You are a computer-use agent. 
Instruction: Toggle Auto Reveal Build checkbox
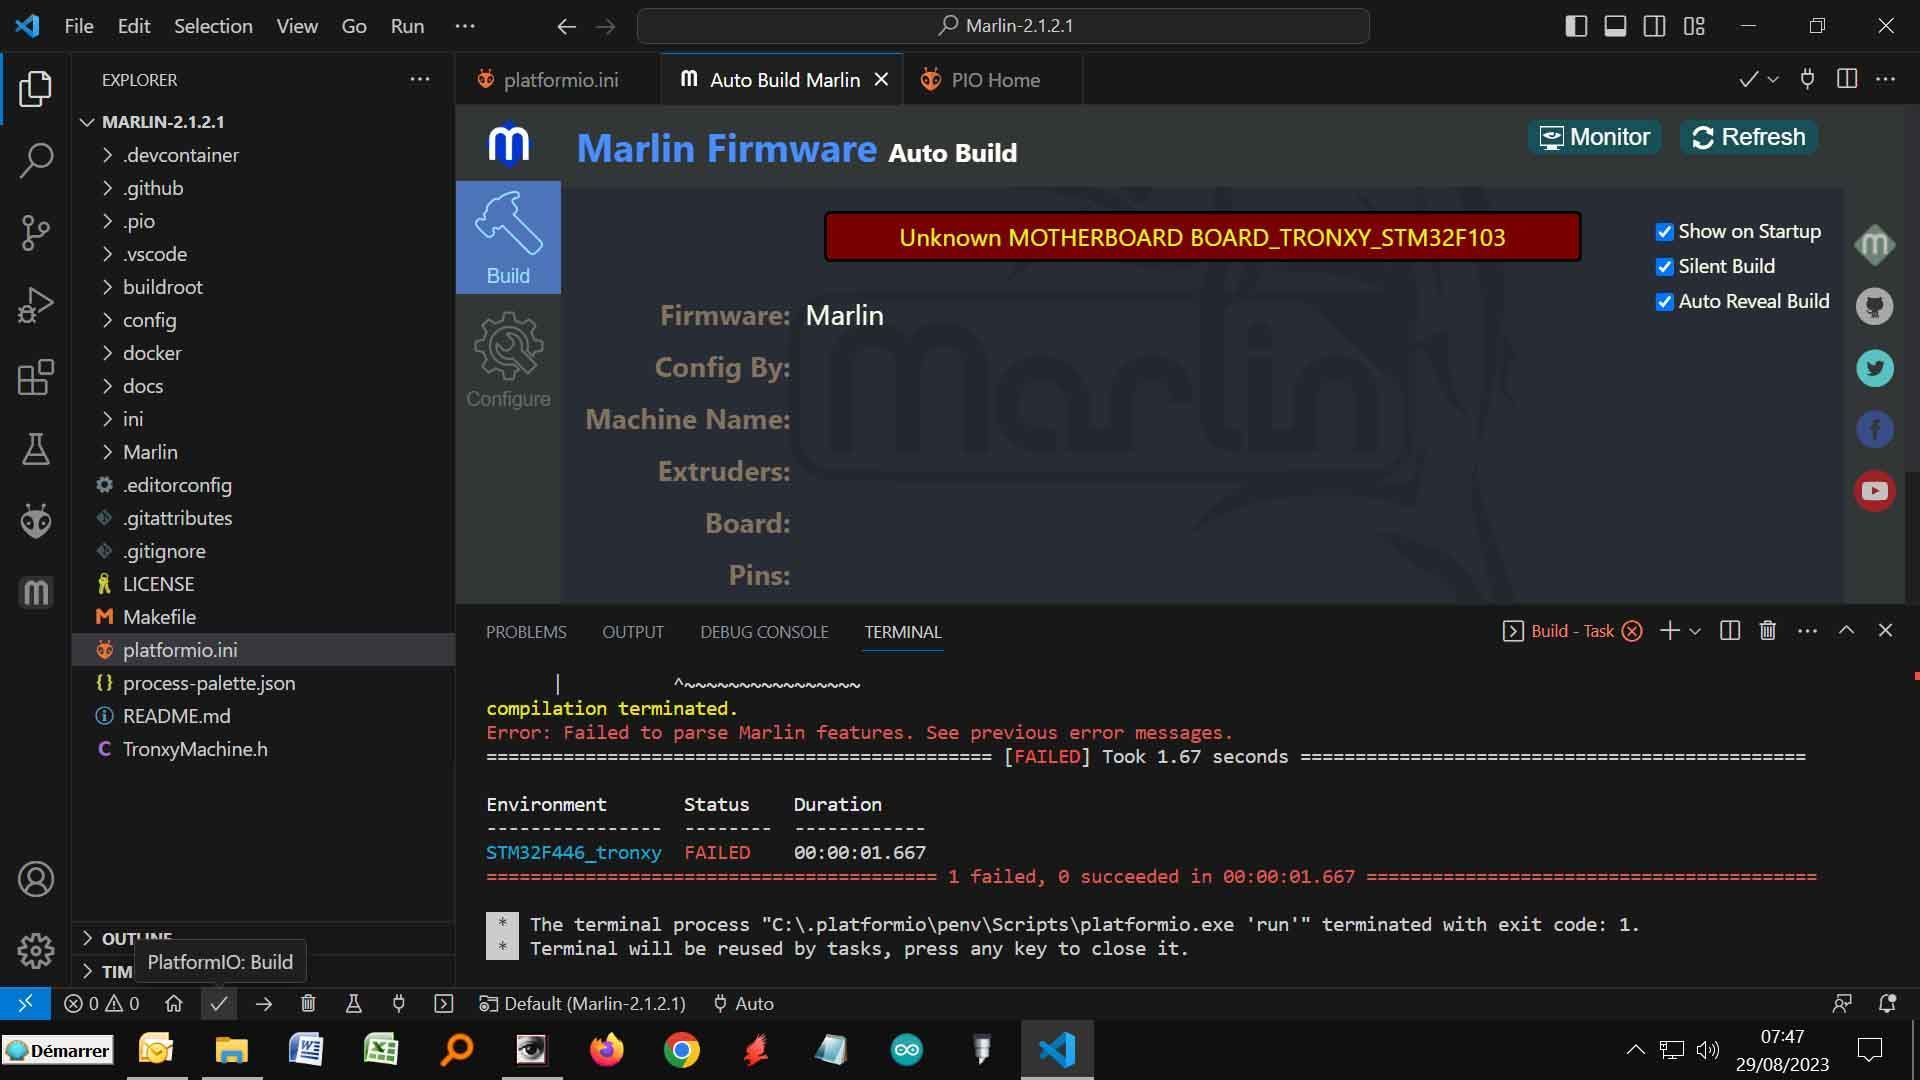(x=1665, y=302)
